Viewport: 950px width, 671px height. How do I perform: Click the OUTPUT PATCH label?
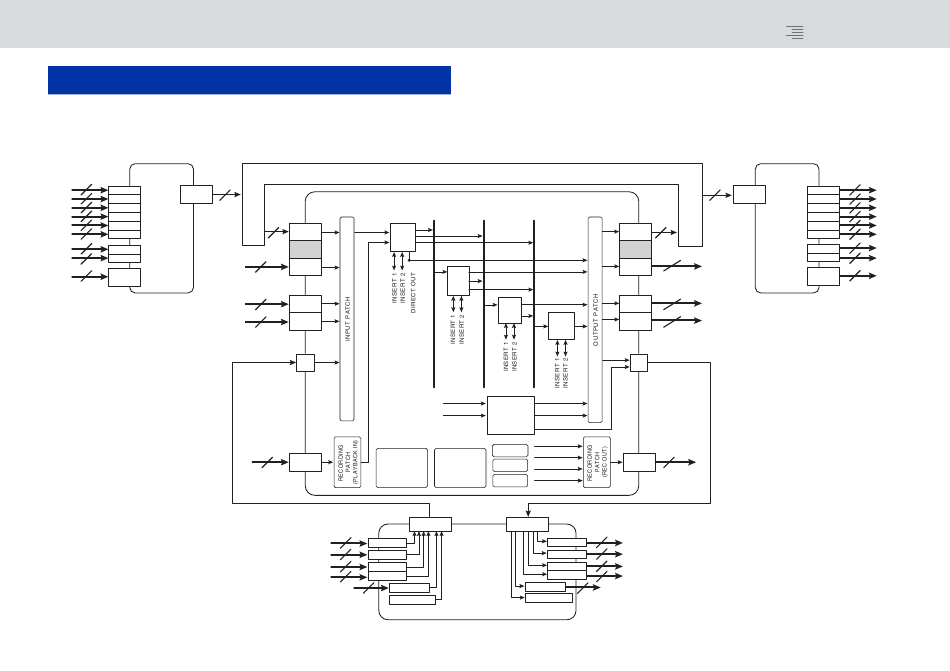point(596,320)
